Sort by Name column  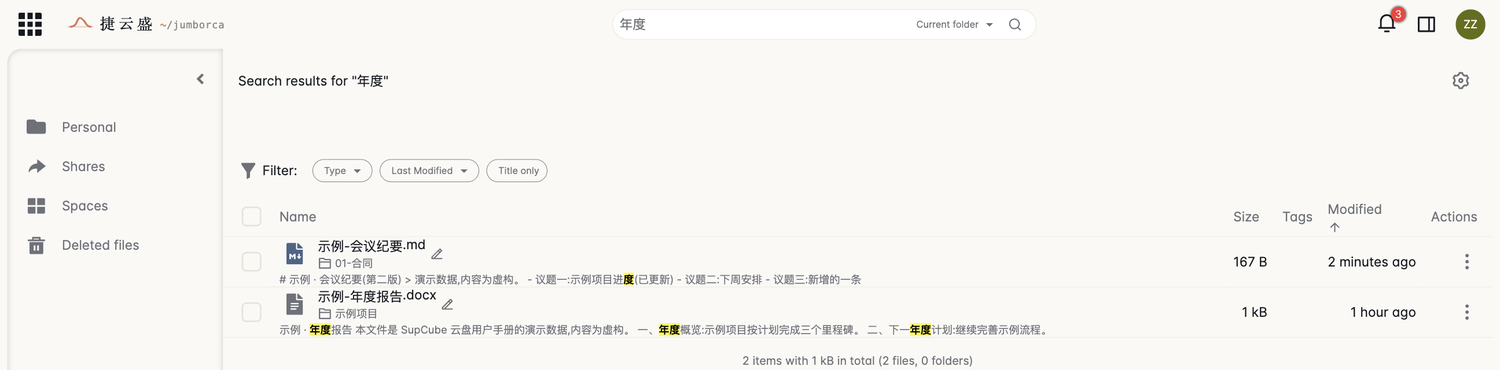pos(298,217)
